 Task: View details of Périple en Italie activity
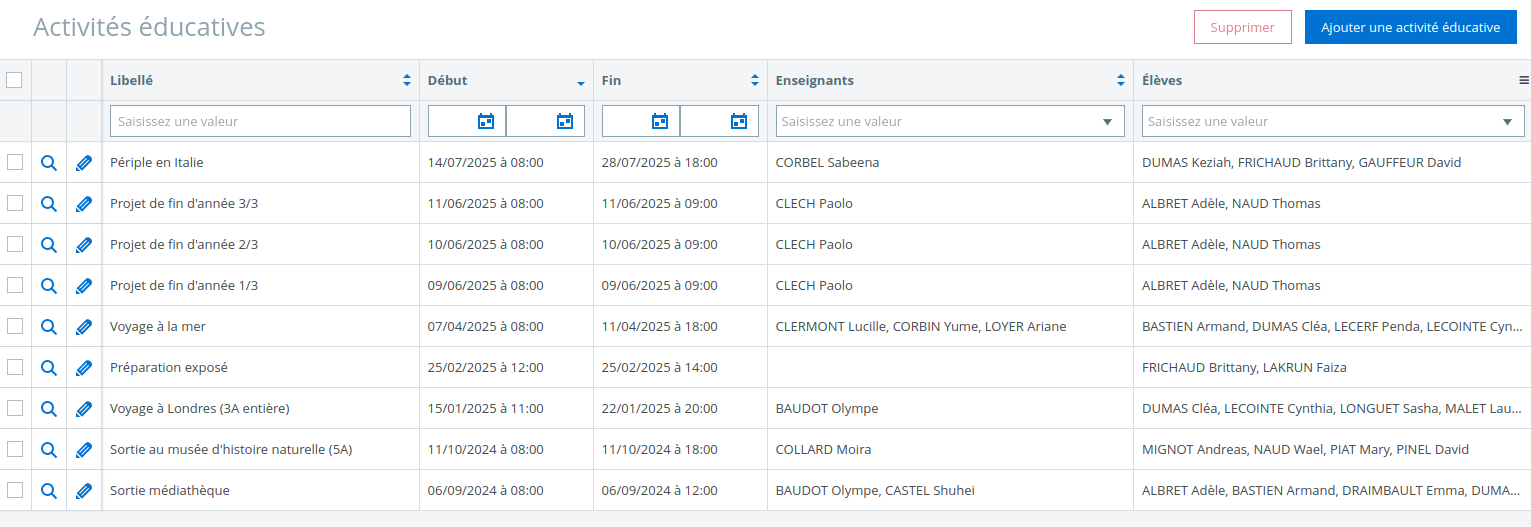tap(48, 162)
